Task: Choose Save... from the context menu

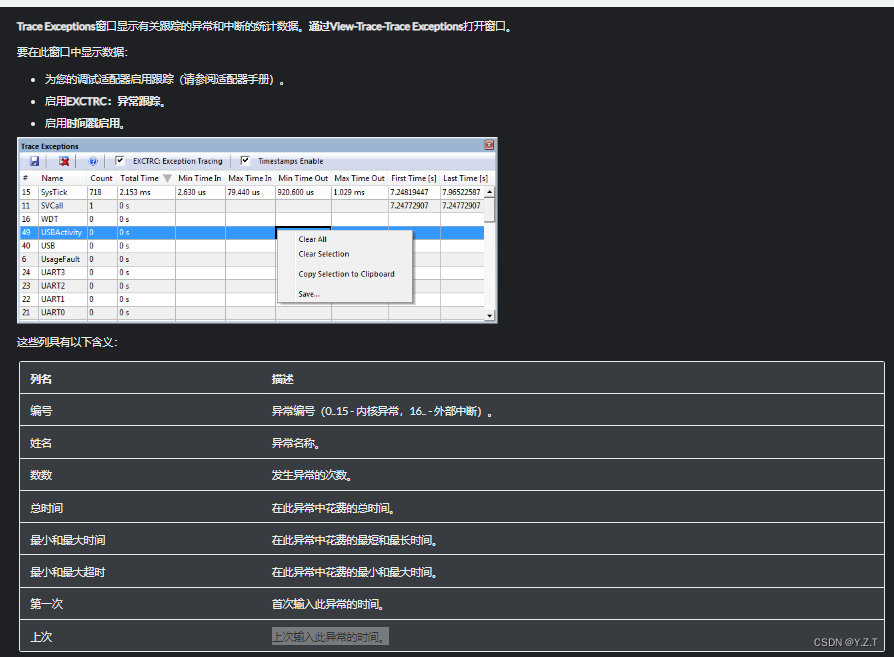Action: click(x=308, y=294)
